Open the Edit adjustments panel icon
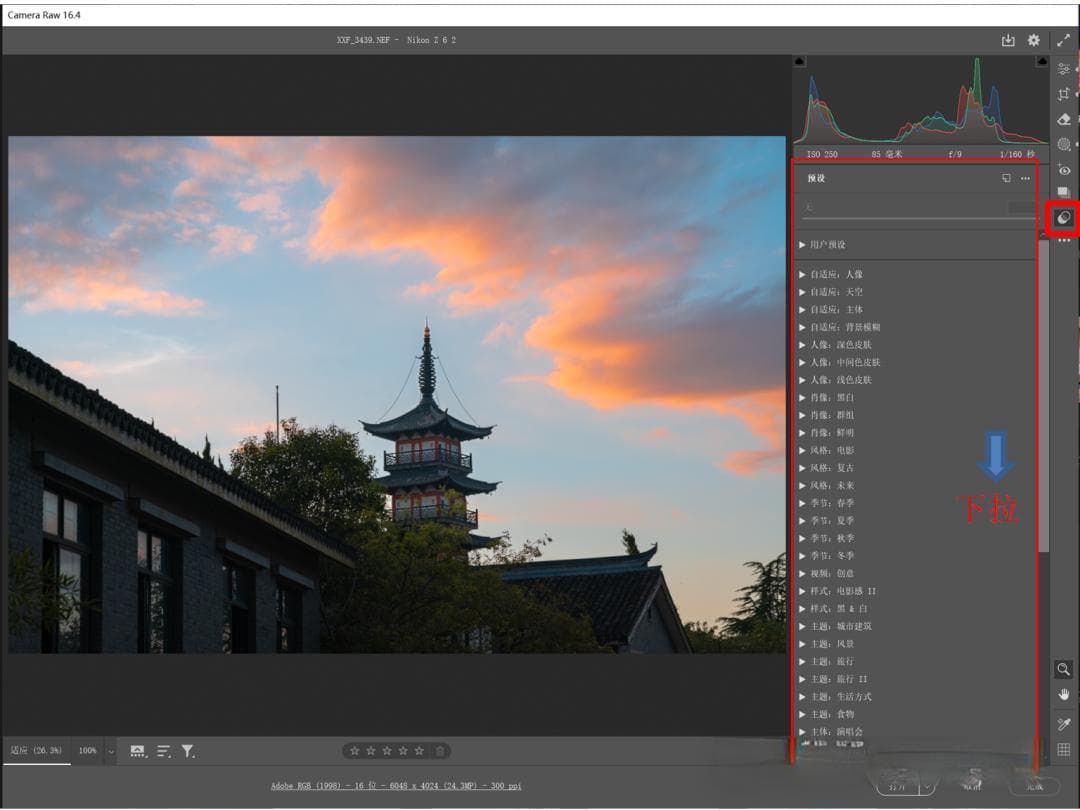Viewport: 1080px width, 810px height. click(x=1063, y=69)
